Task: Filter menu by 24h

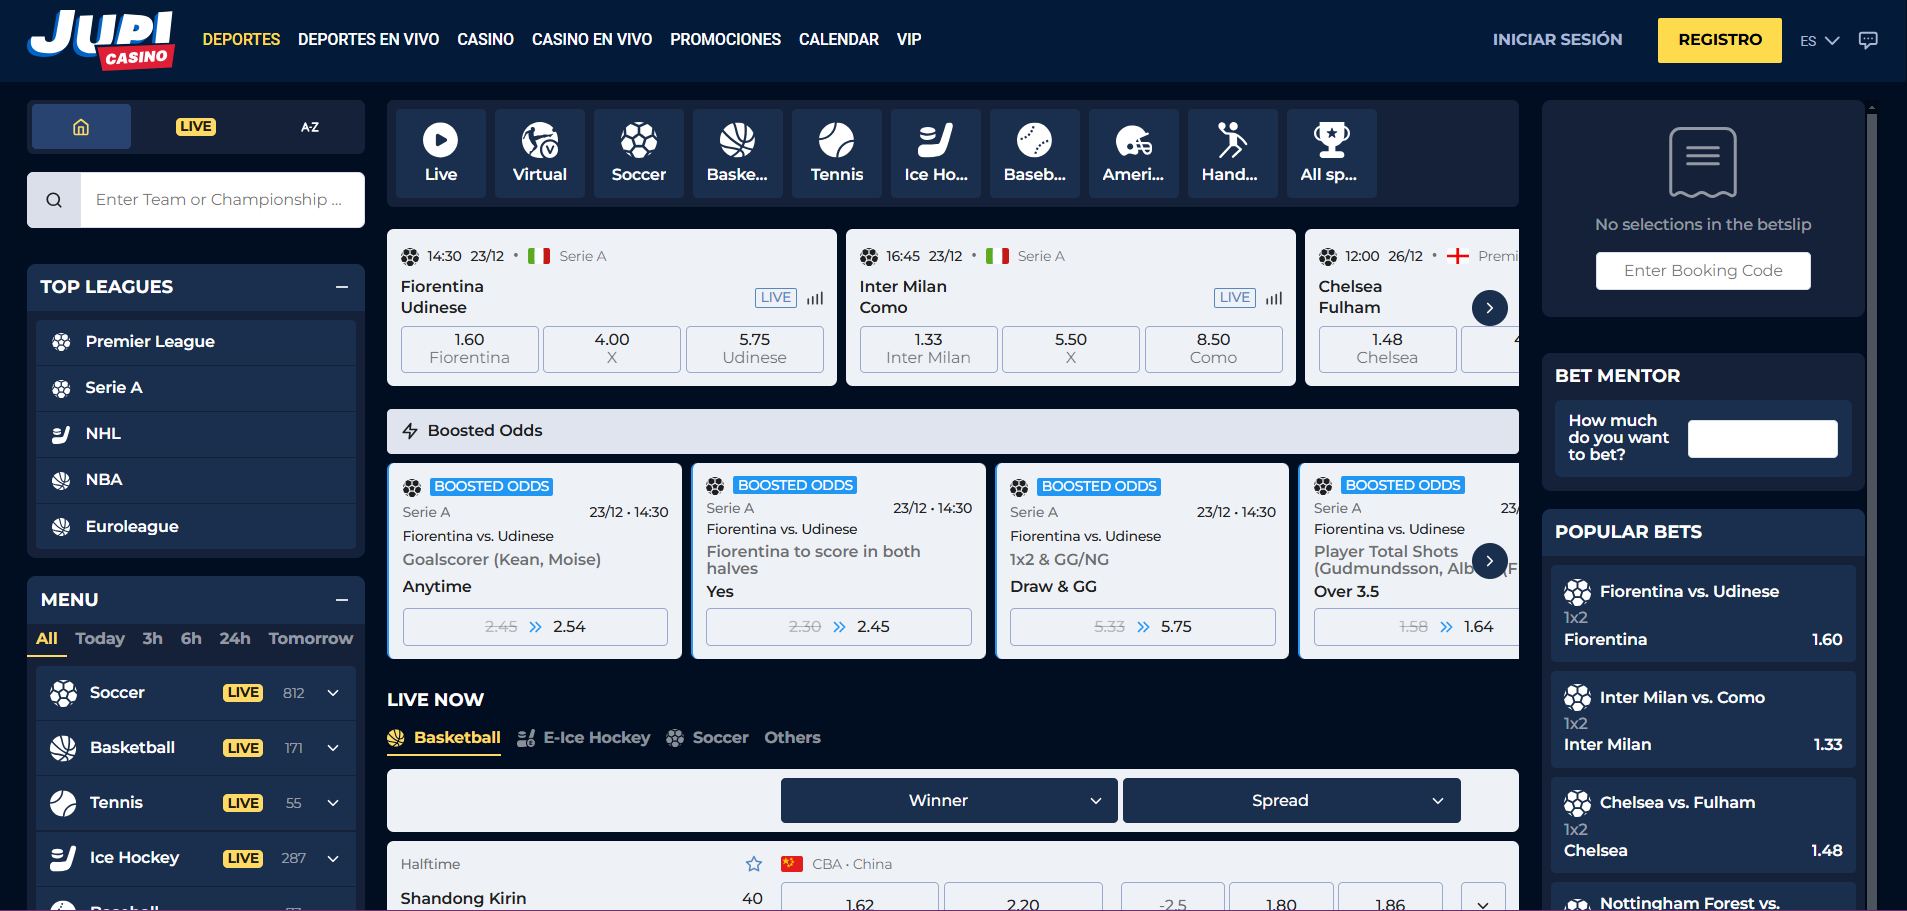Action: (235, 639)
